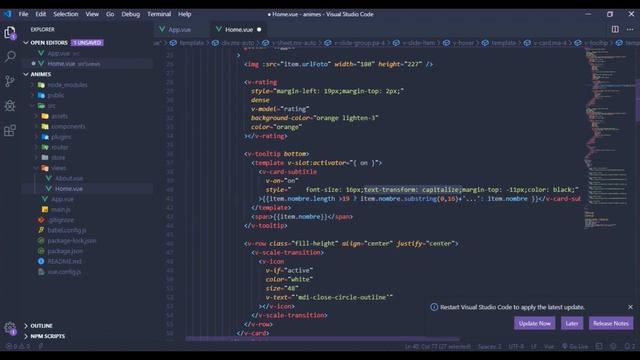Image resolution: width=640 pixels, height=360 pixels.
Task: Click the Spaces indentation in status bar
Action: point(489,347)
